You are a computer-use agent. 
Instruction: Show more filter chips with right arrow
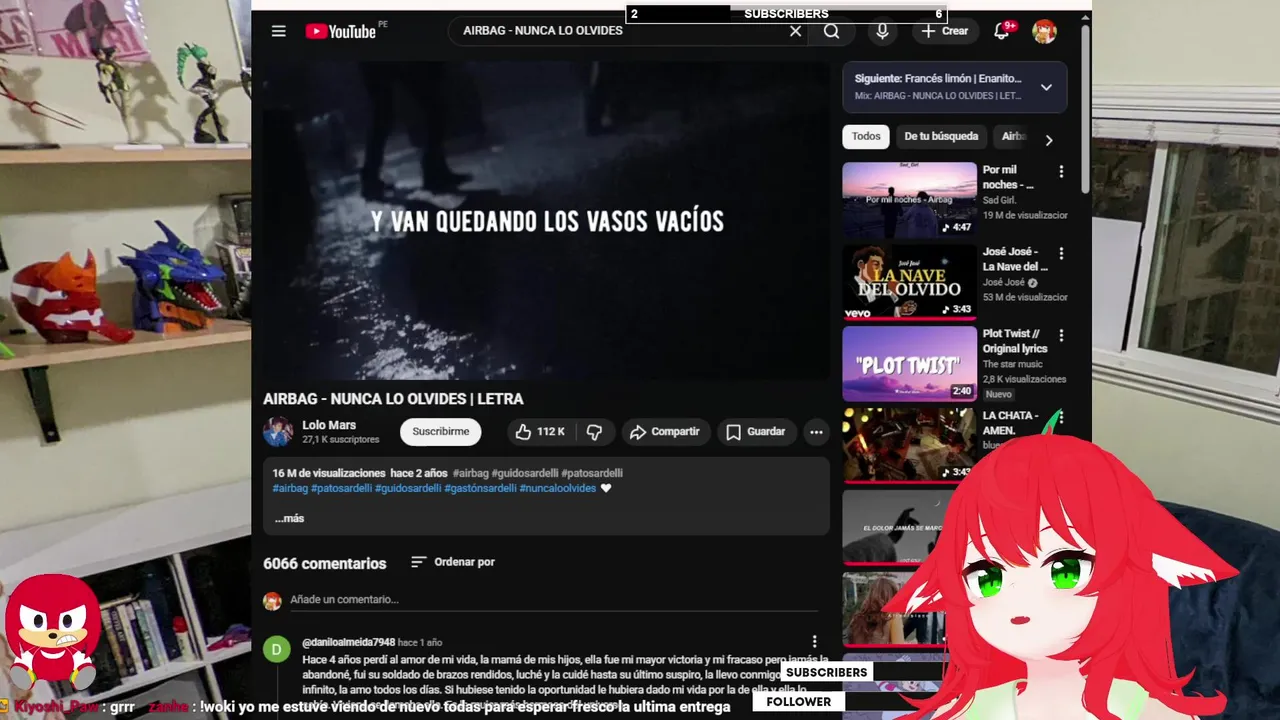1048,140
